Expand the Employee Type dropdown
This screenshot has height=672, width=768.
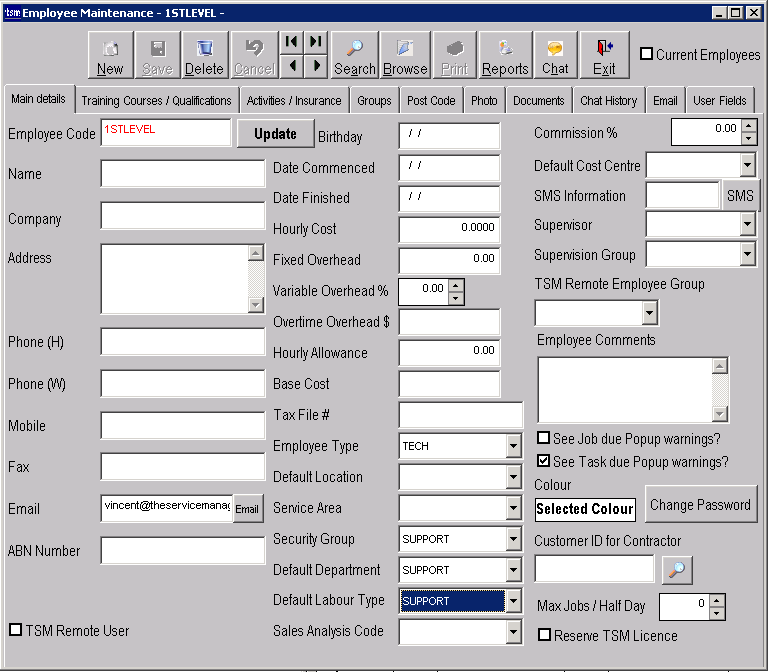[x=513, y=446]
